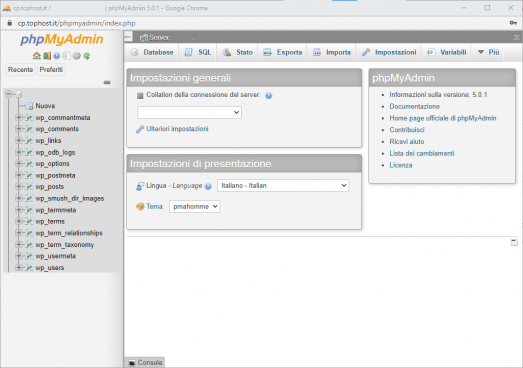Click the Server breadcrumb text

pos(160,38)
